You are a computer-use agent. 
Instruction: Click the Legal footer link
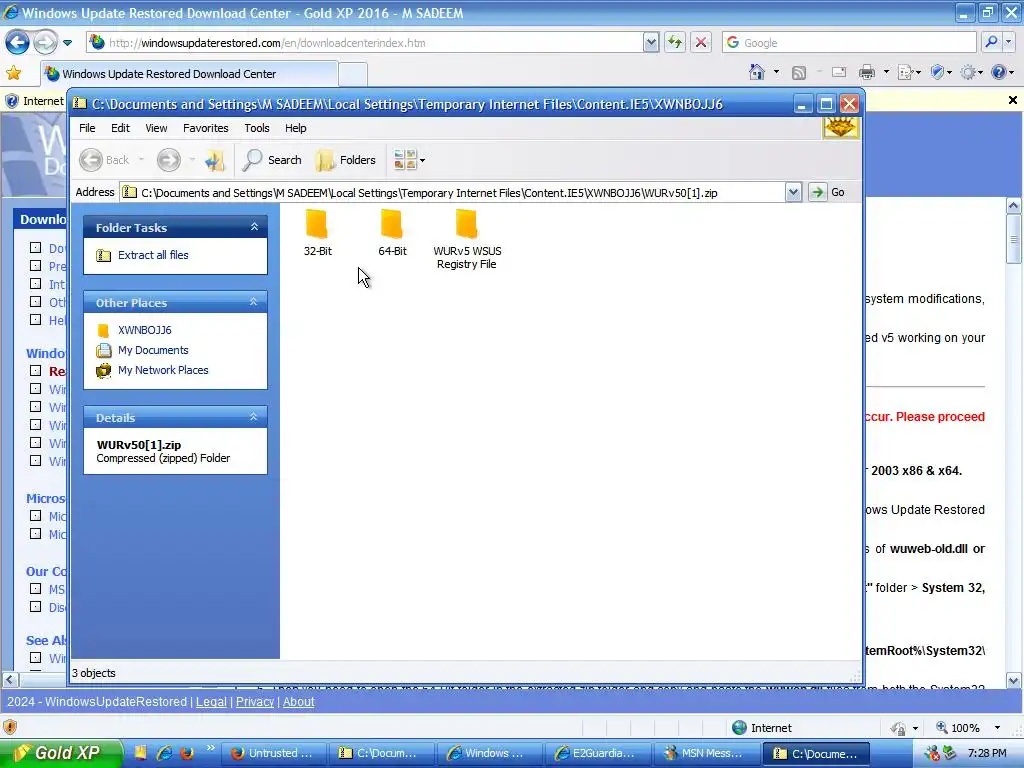(x=211, y=701)
